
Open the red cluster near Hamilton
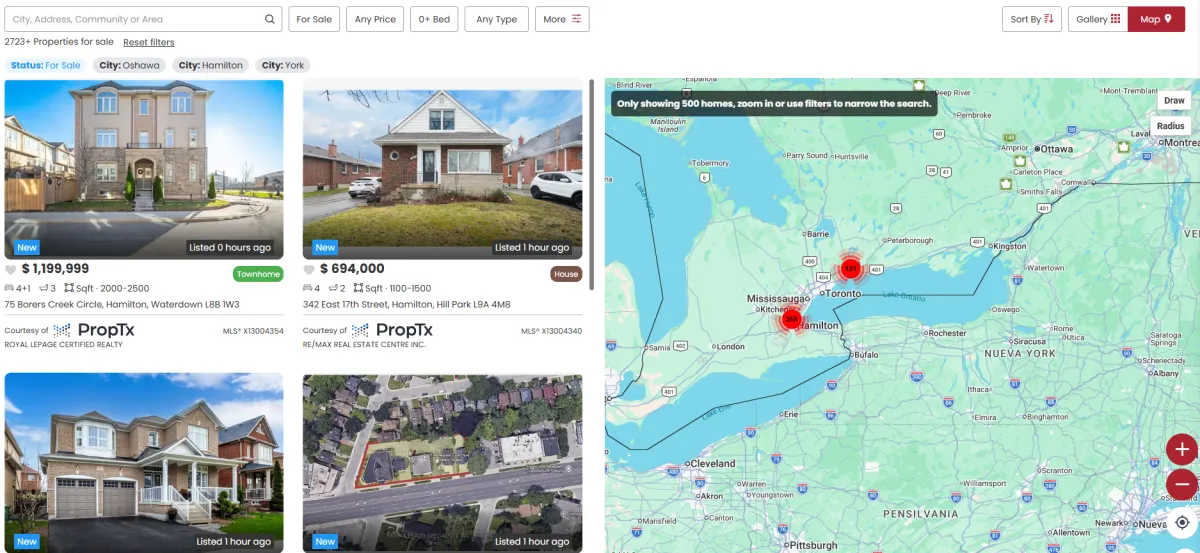tap(791, 319)
